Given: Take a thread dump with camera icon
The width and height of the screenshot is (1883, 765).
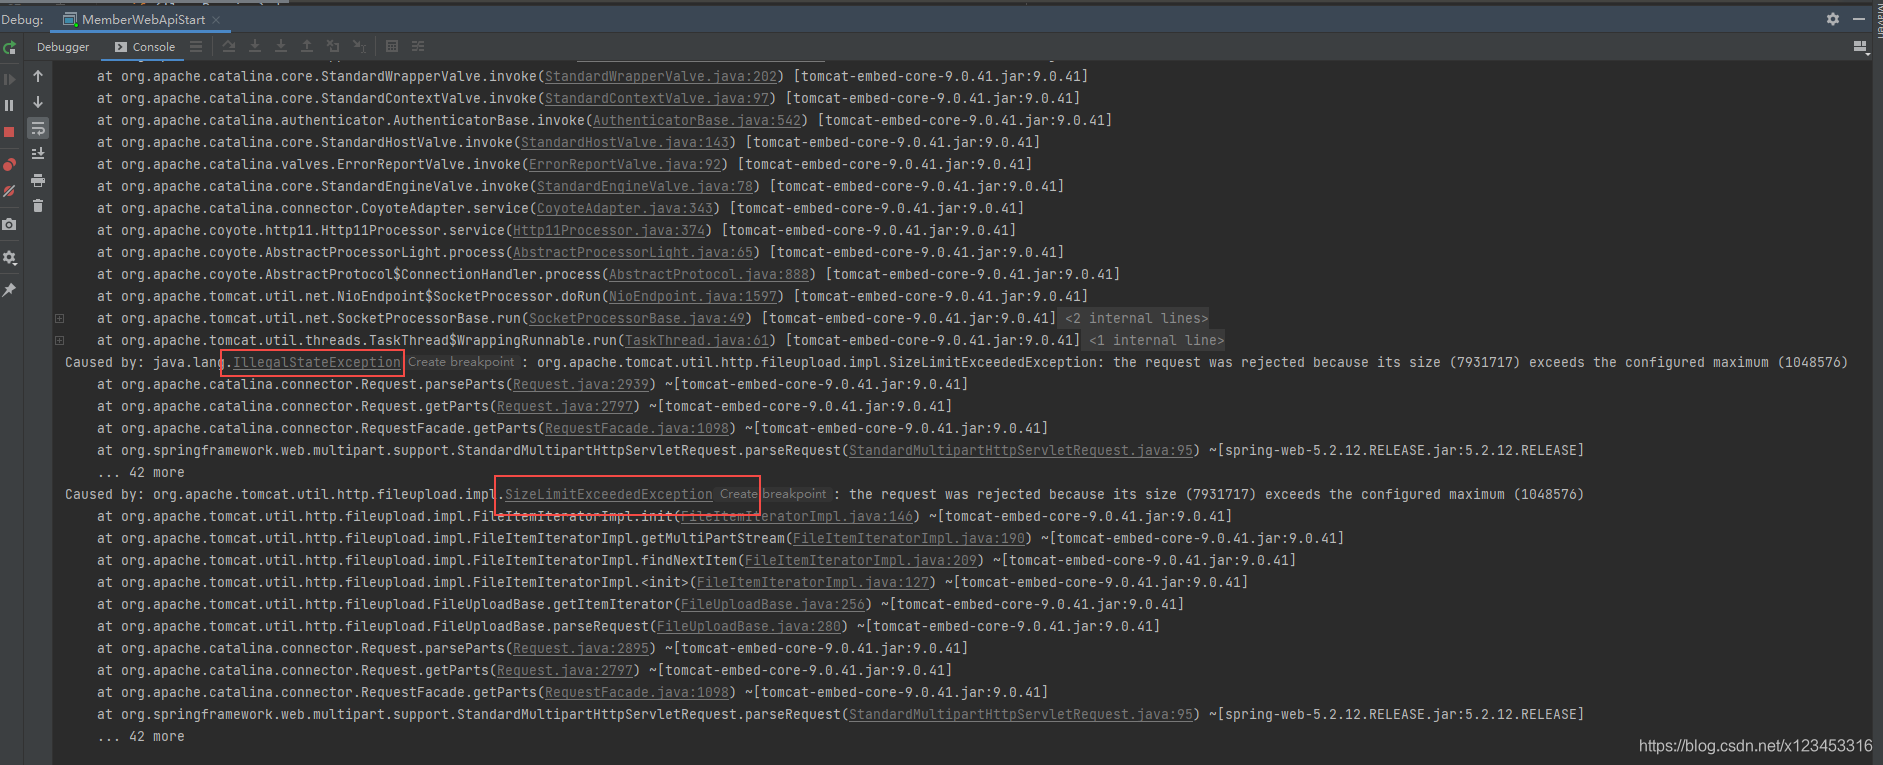Looking at the screenshot, I should coord(9,224).
